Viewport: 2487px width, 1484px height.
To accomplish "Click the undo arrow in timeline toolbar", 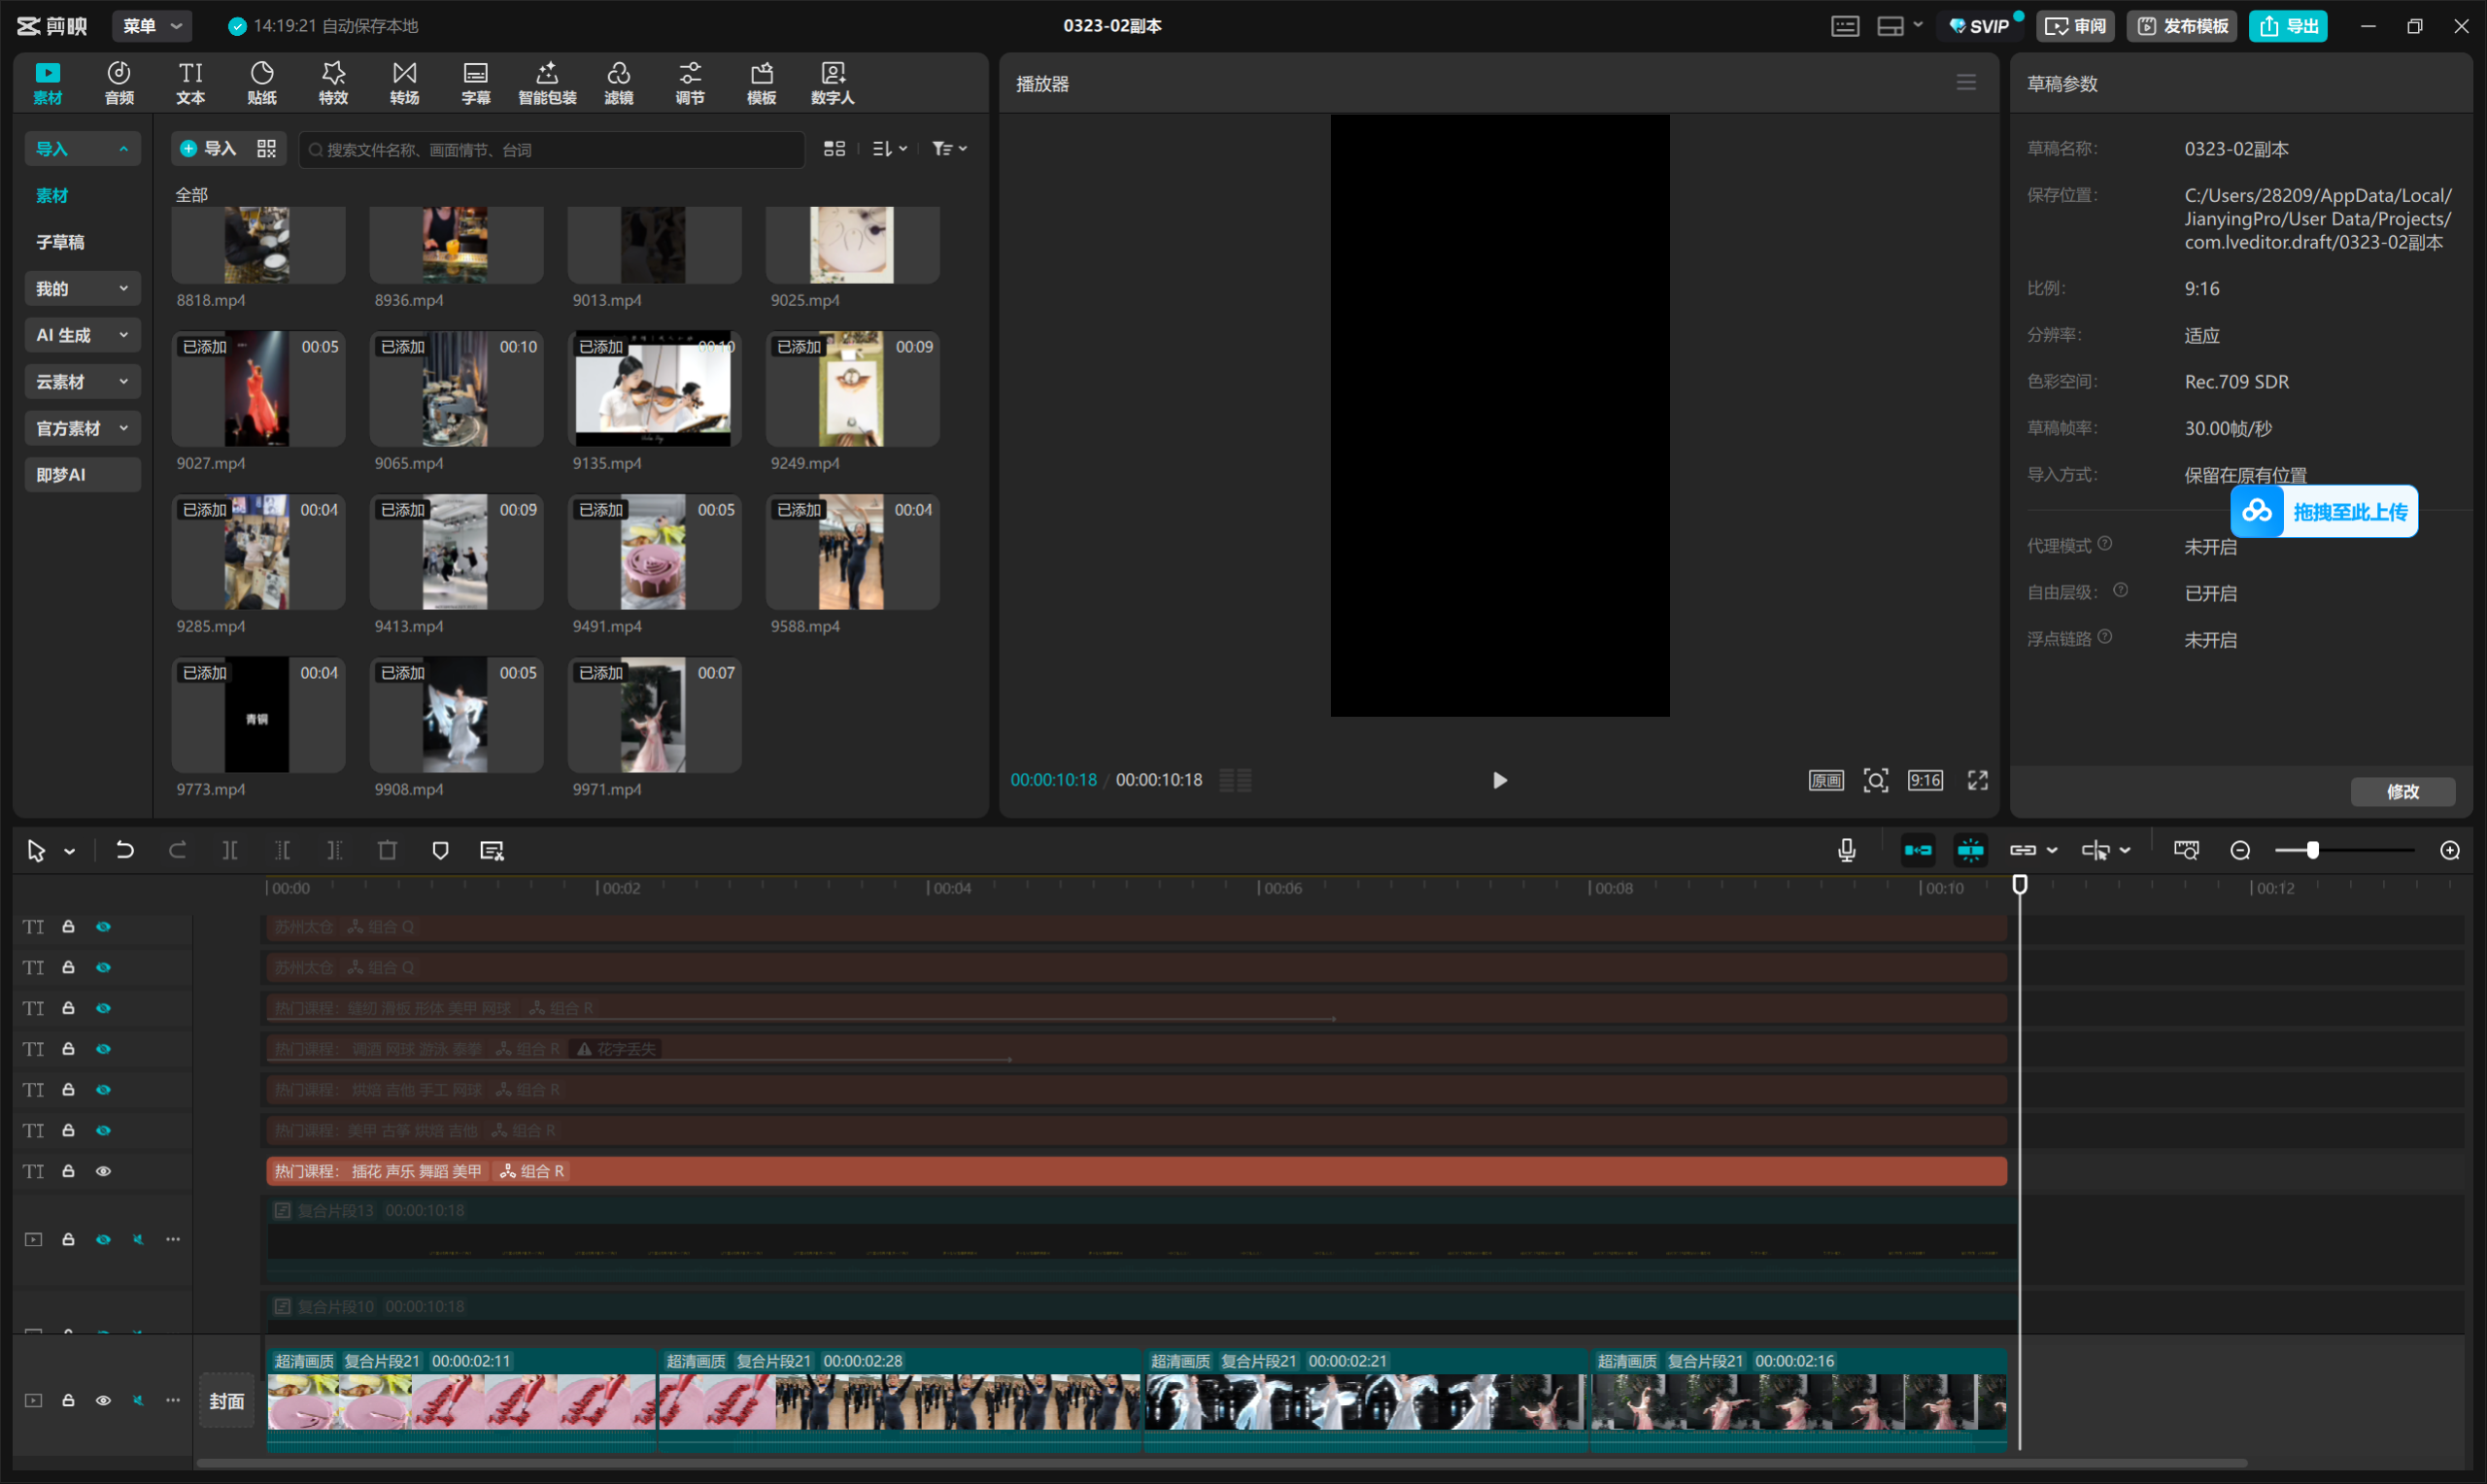I will [x=124, y=850].
